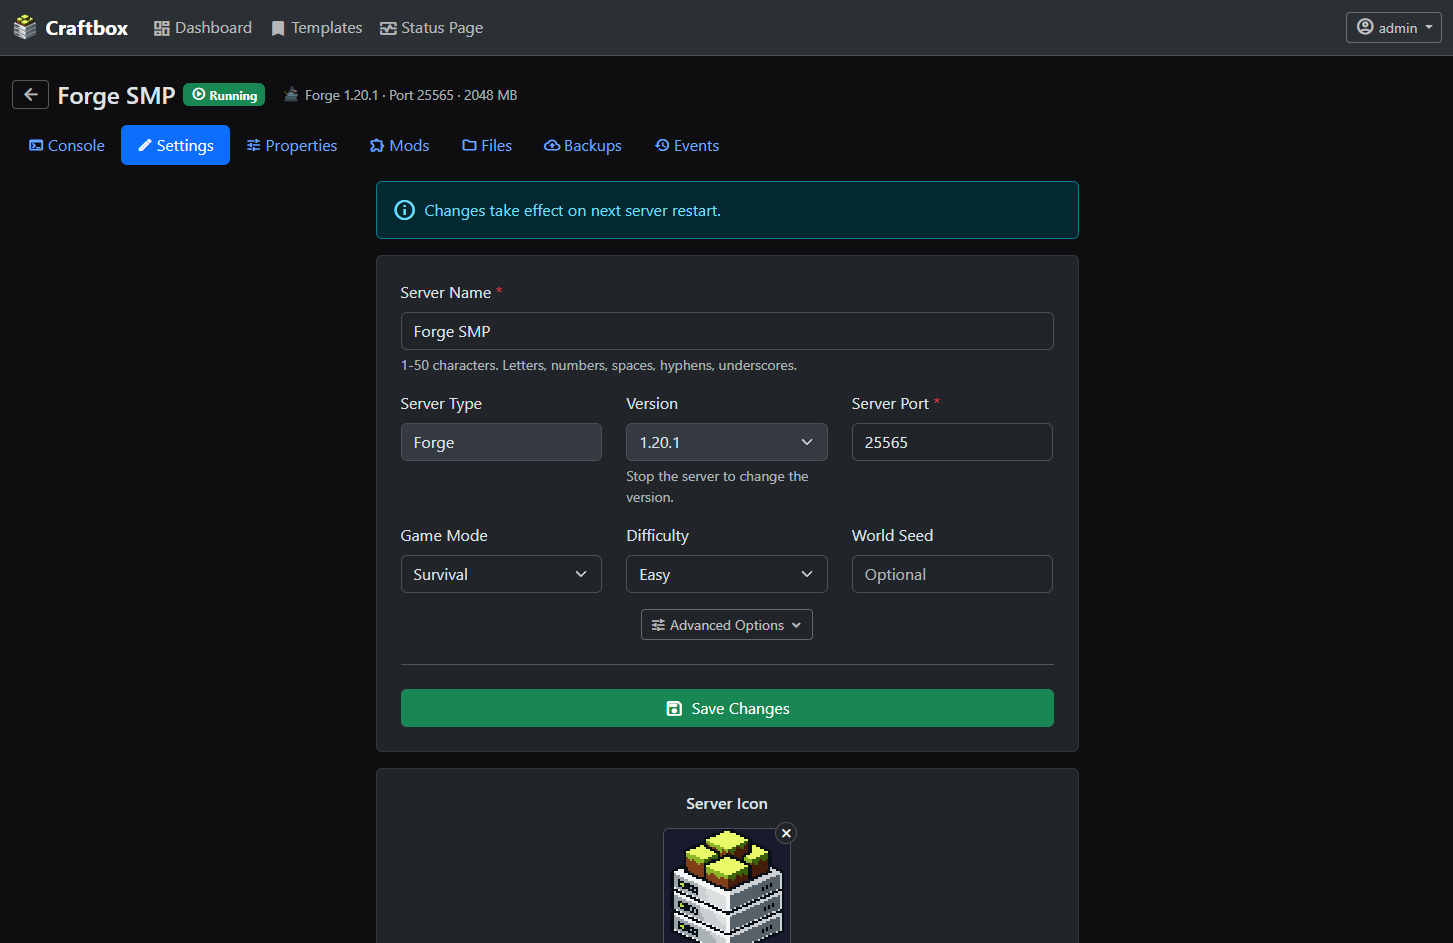1453x943 pixels.
Task: Expand Advanced Options
Action: tap(727, 625)
